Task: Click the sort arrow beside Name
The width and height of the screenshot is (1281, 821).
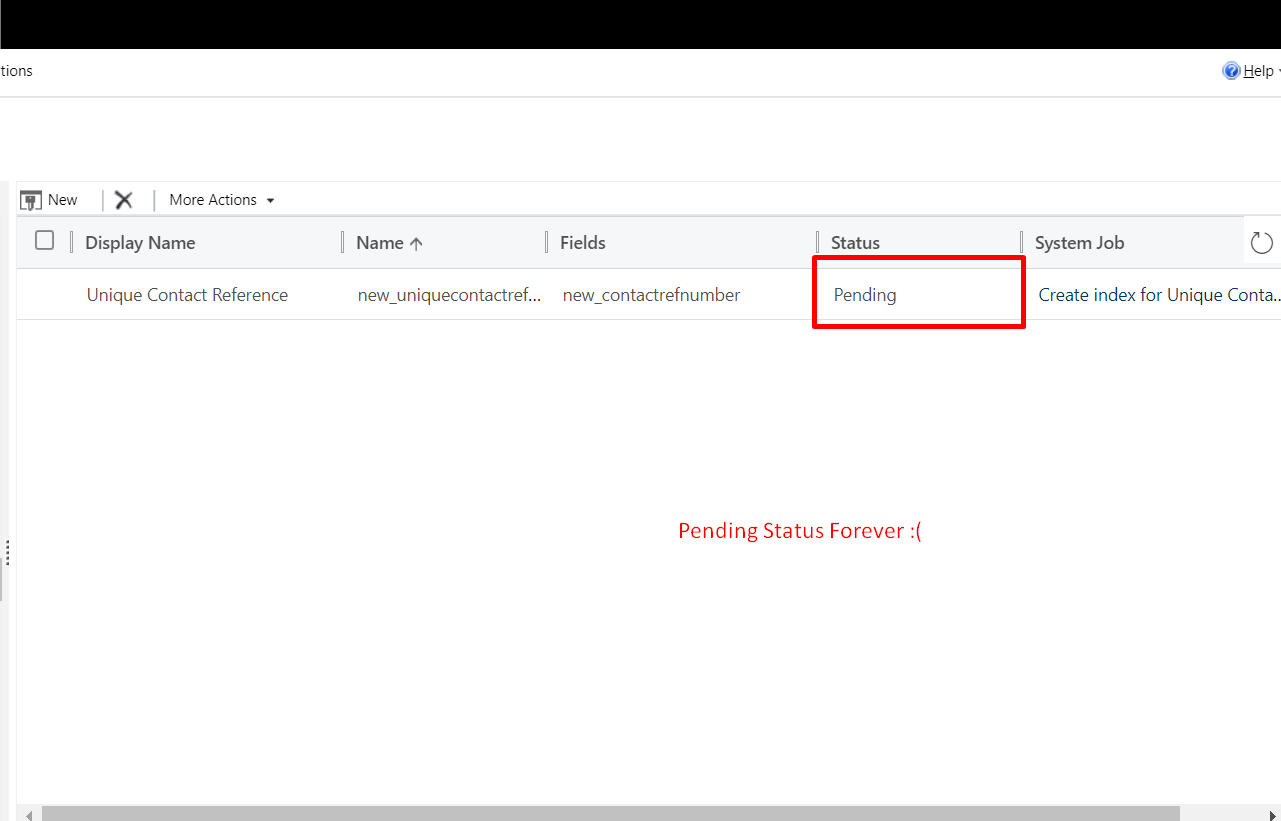Action: pos(416,243)
